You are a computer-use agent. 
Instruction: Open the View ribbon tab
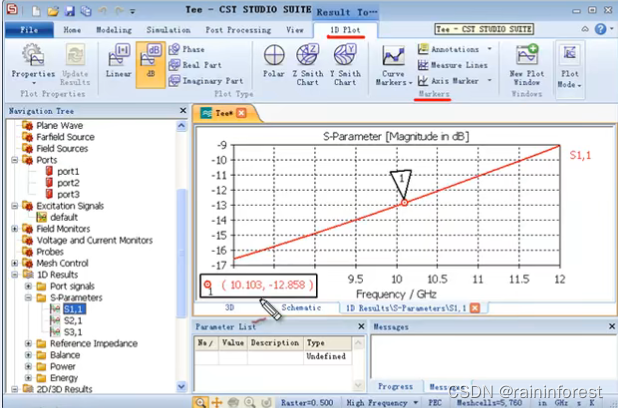point(295,30)
